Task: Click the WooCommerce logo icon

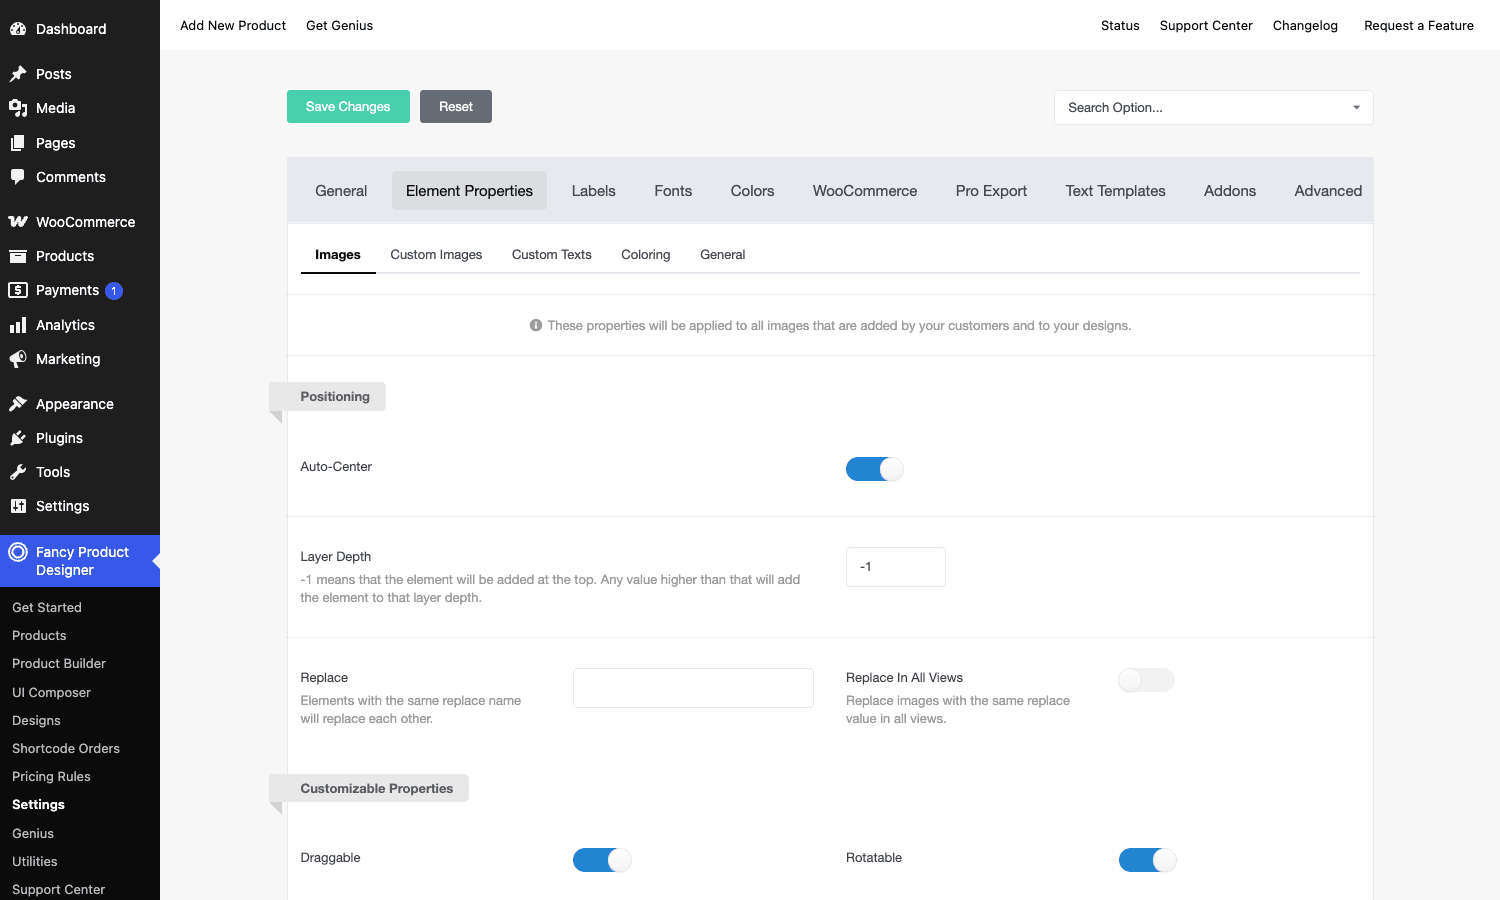Action: (x=18, y=222)
